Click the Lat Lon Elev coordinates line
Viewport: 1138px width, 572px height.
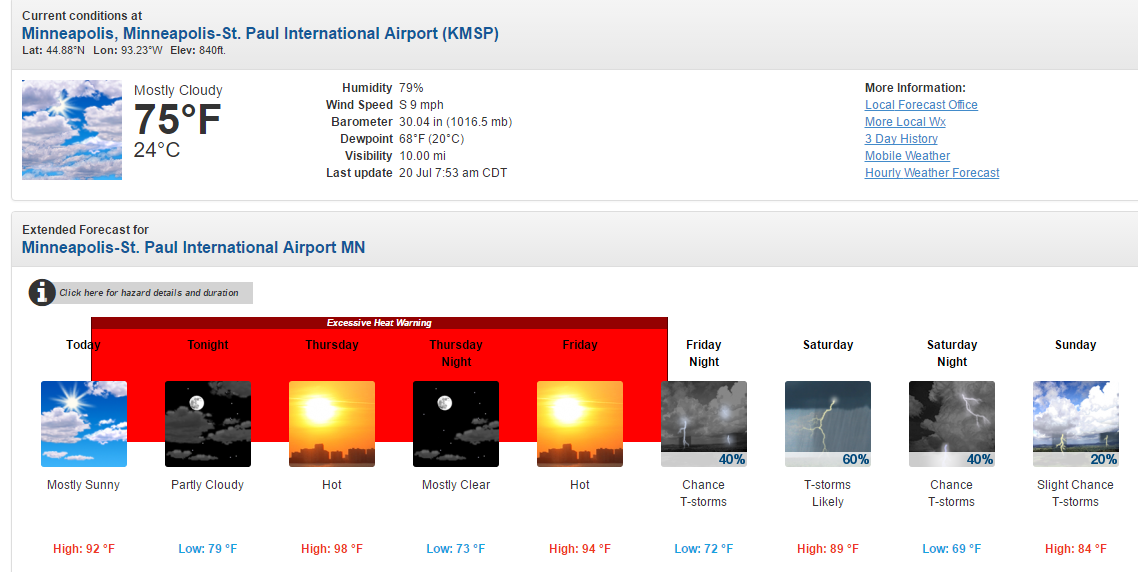click(123, 50)
